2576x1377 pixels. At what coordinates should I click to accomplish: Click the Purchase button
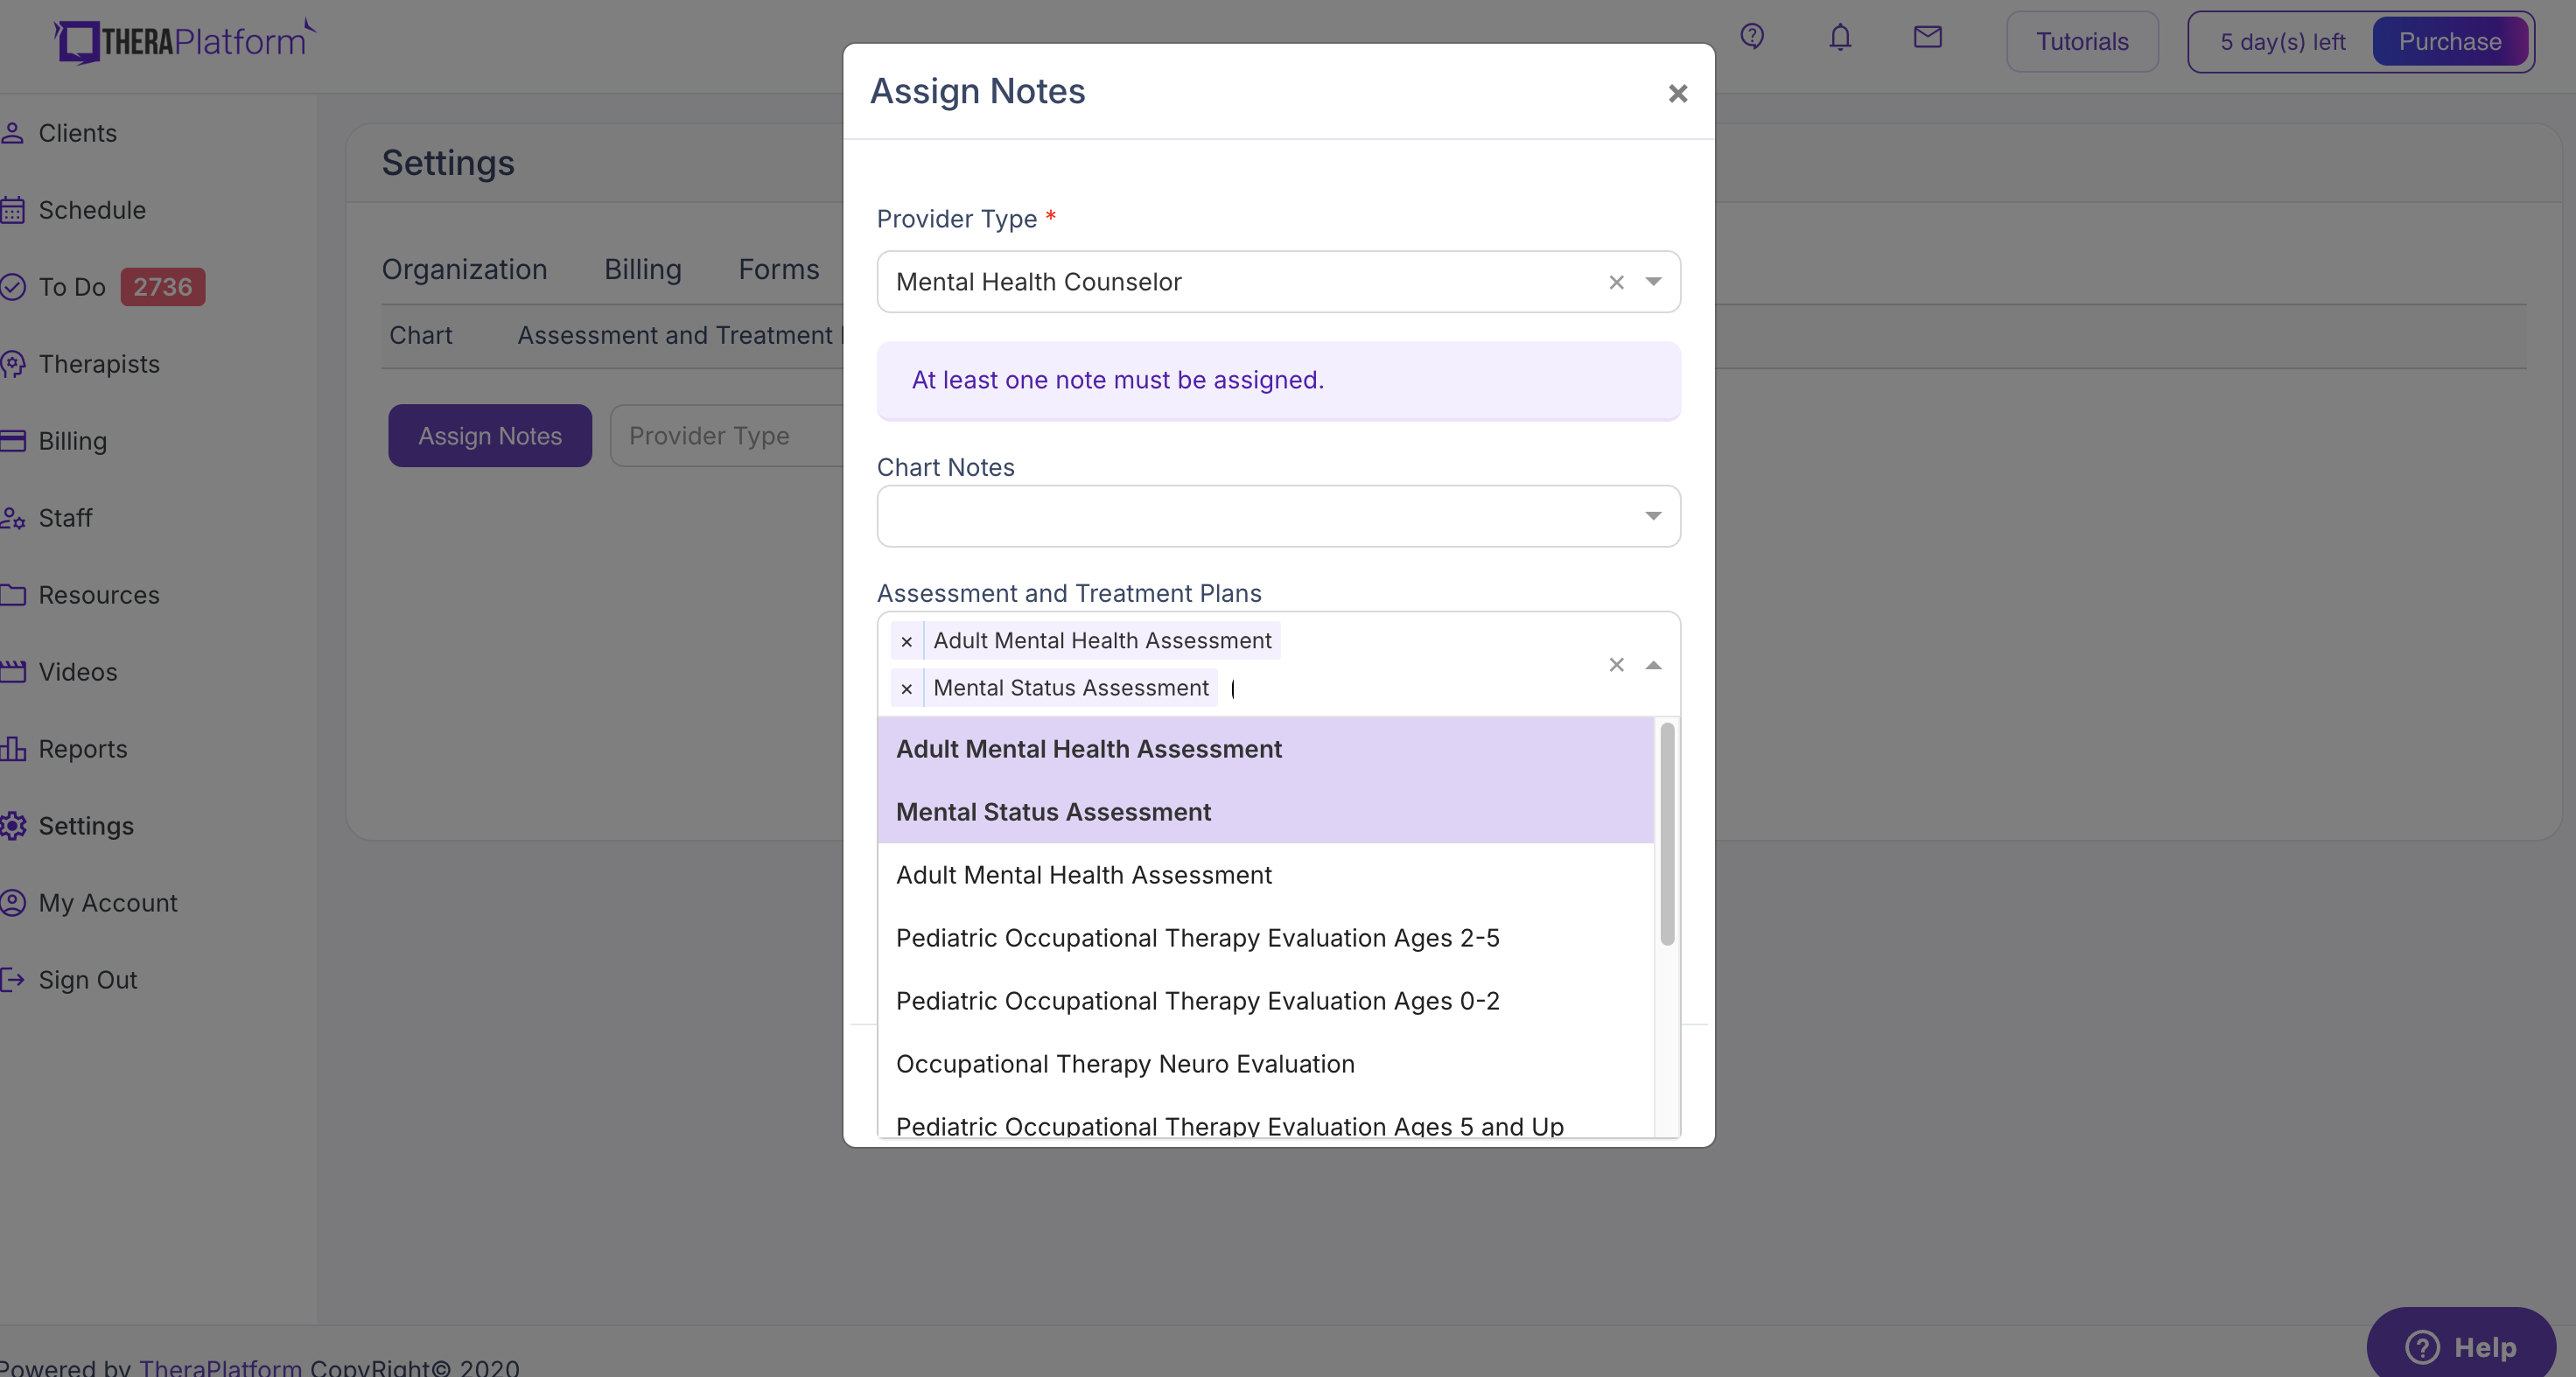pyautogui.click(x=2451, y=41)
